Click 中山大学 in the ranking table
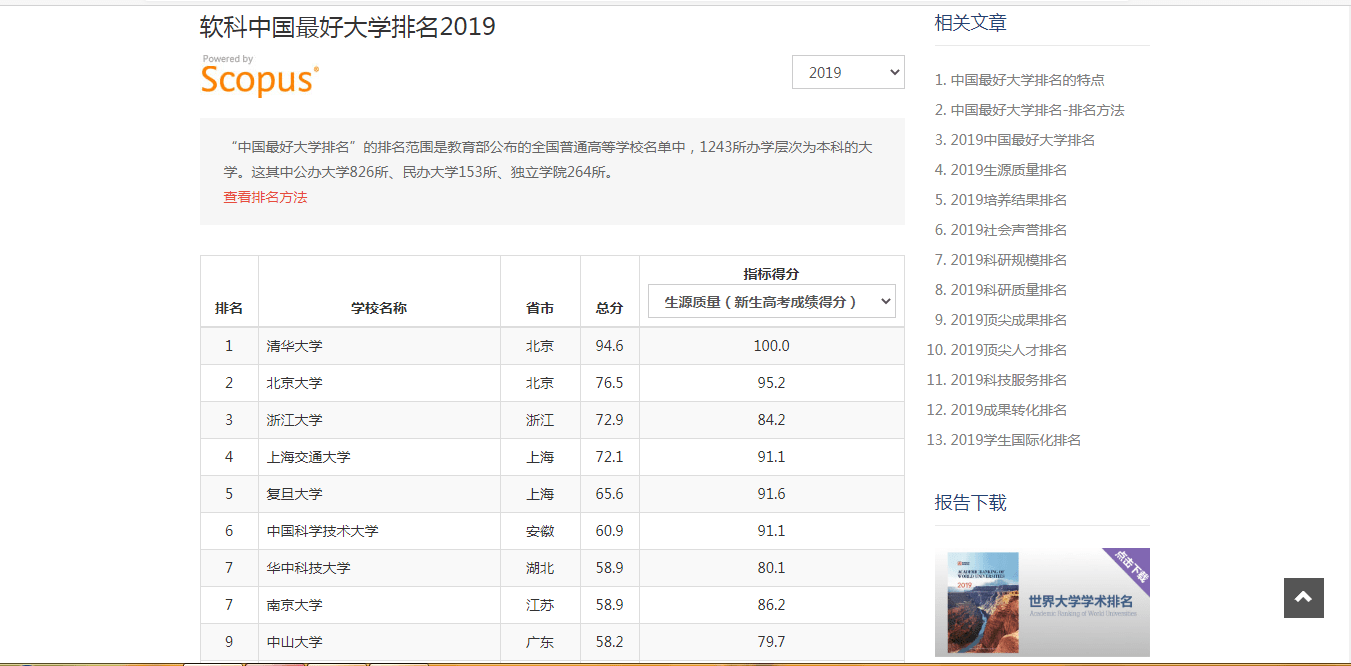This screenshot has width=1351, height=666. [x=294, y=642]
